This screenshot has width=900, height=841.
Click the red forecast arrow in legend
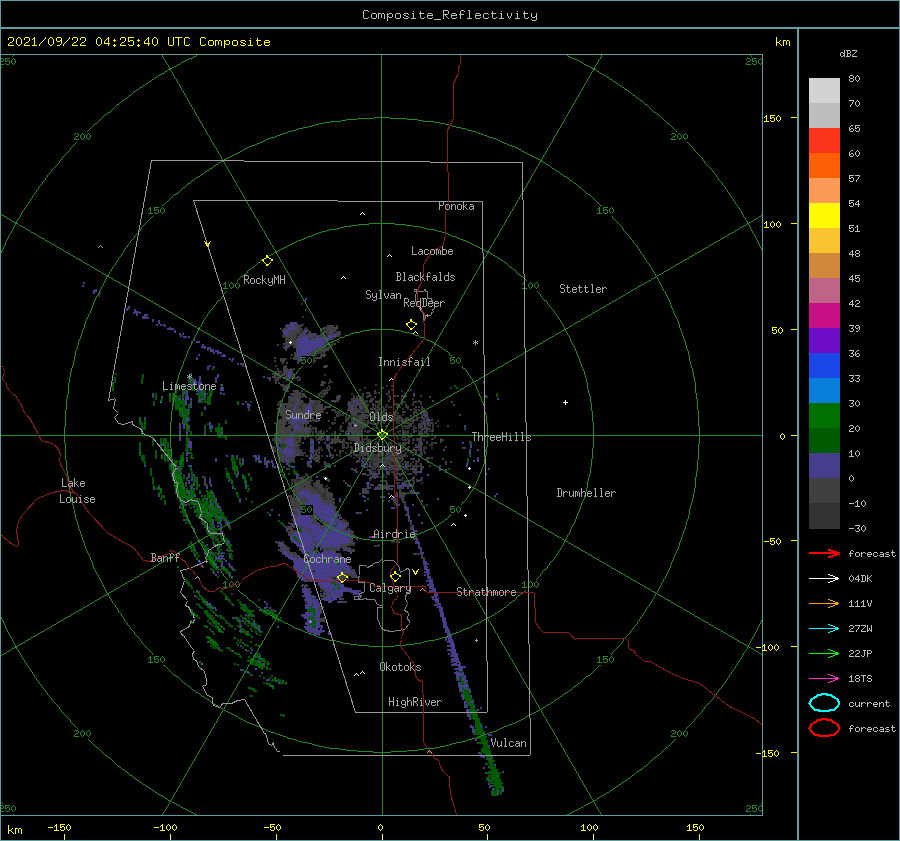824,553
